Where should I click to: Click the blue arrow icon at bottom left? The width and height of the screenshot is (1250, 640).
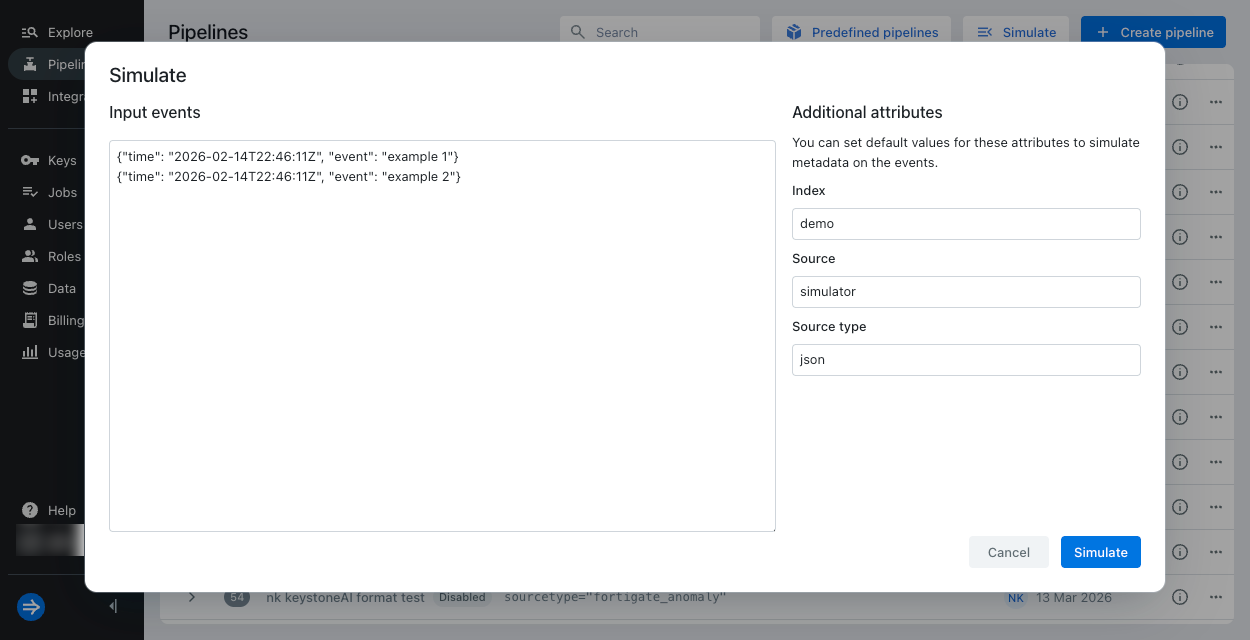click(x=30, y=607)
